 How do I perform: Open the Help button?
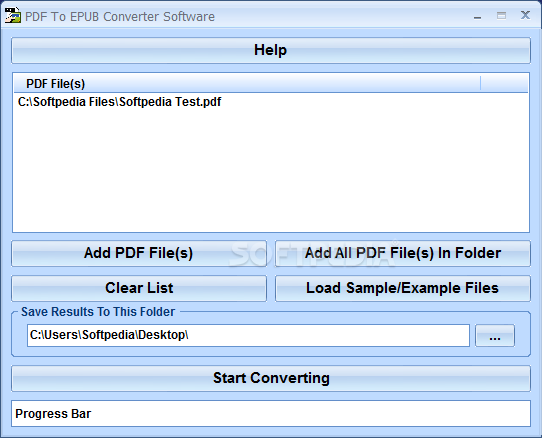pos(271,50)
